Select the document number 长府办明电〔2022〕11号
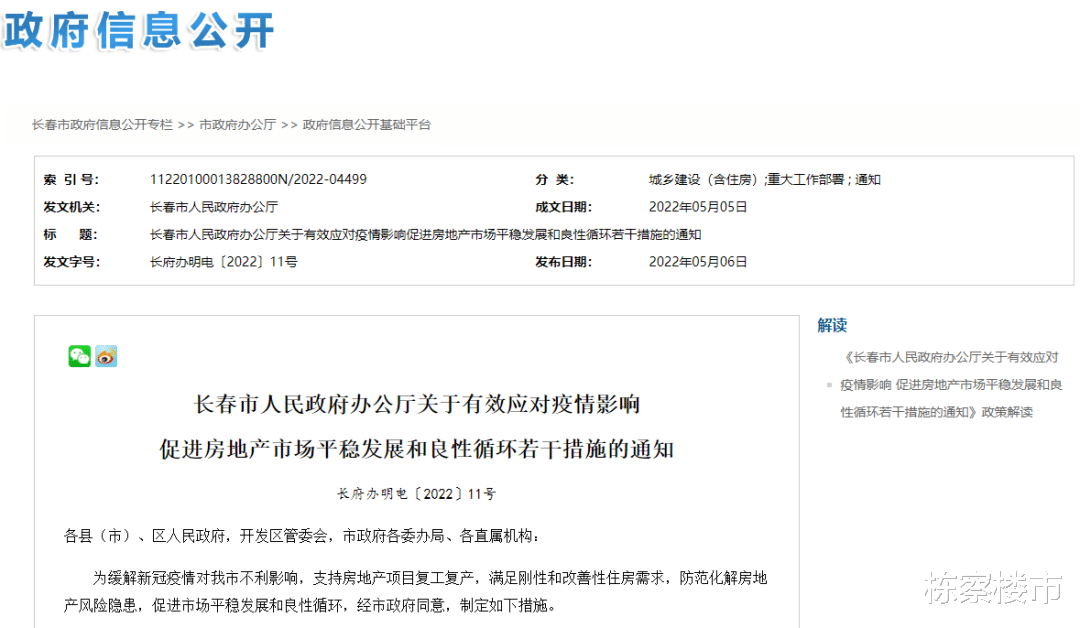The width and height of the screenshot is (1080, 628). 221,261
